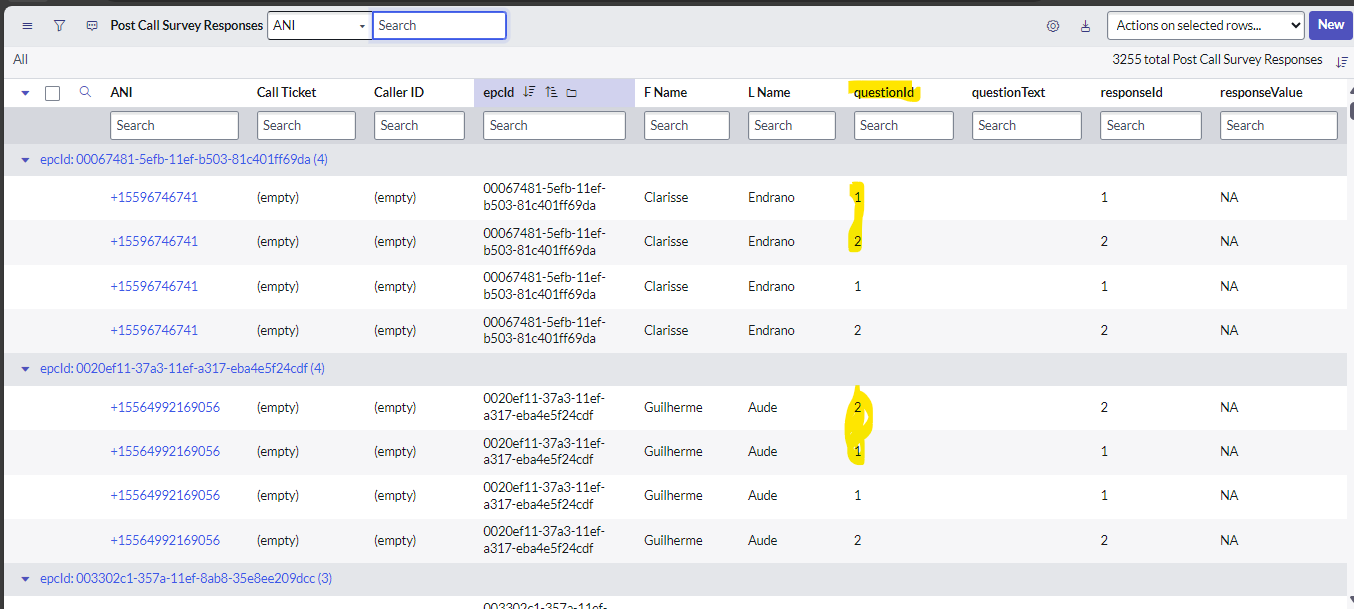Click the questionId column header

pyautogui.click(x=884, y=93)
